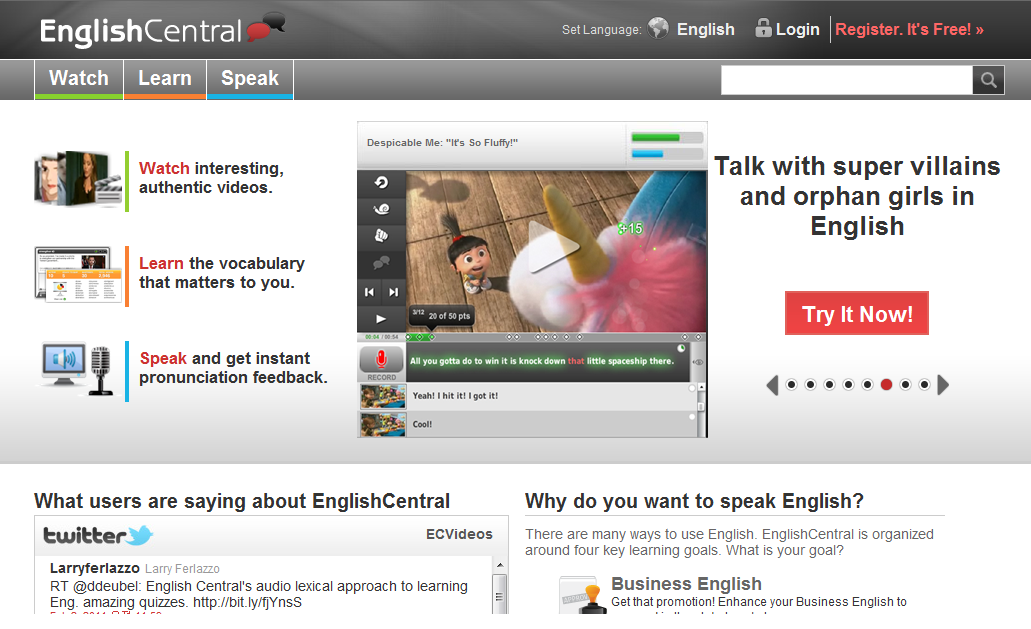This screenshot has width=1031, height=629.
Task: Click the video title "Despicable Me: It's So Fluffy!"
Action: point(443,143)
